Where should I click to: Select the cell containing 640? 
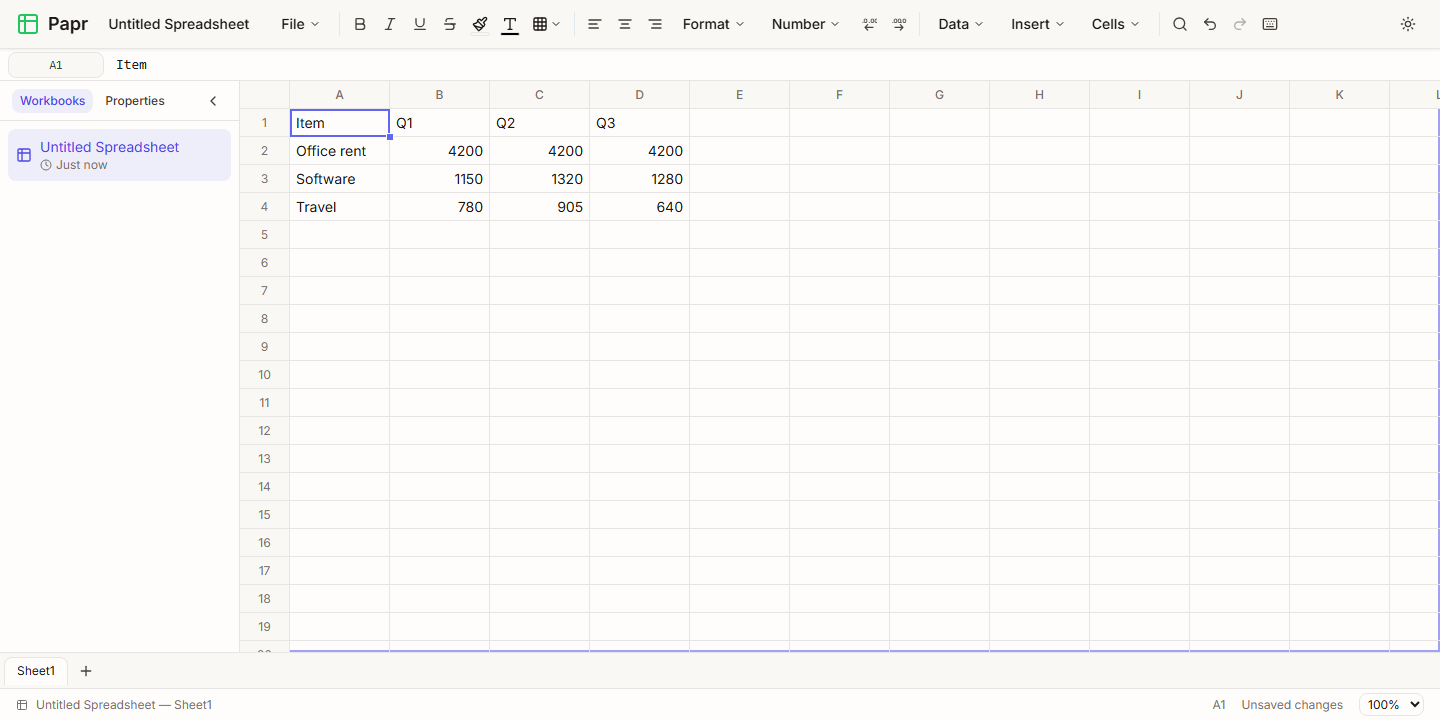pos(640,207)
